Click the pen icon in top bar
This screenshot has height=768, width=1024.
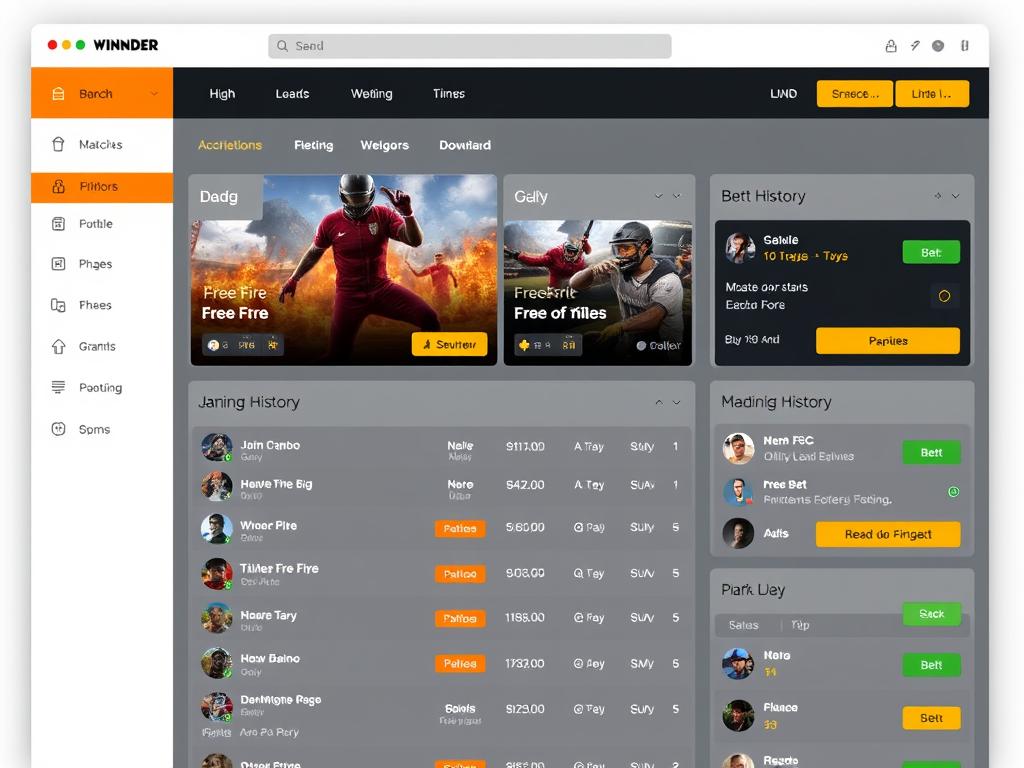tap(915, 46)
